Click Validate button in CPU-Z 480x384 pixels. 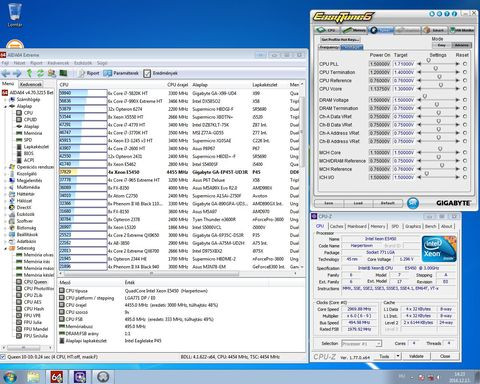[x=416, y=356]
